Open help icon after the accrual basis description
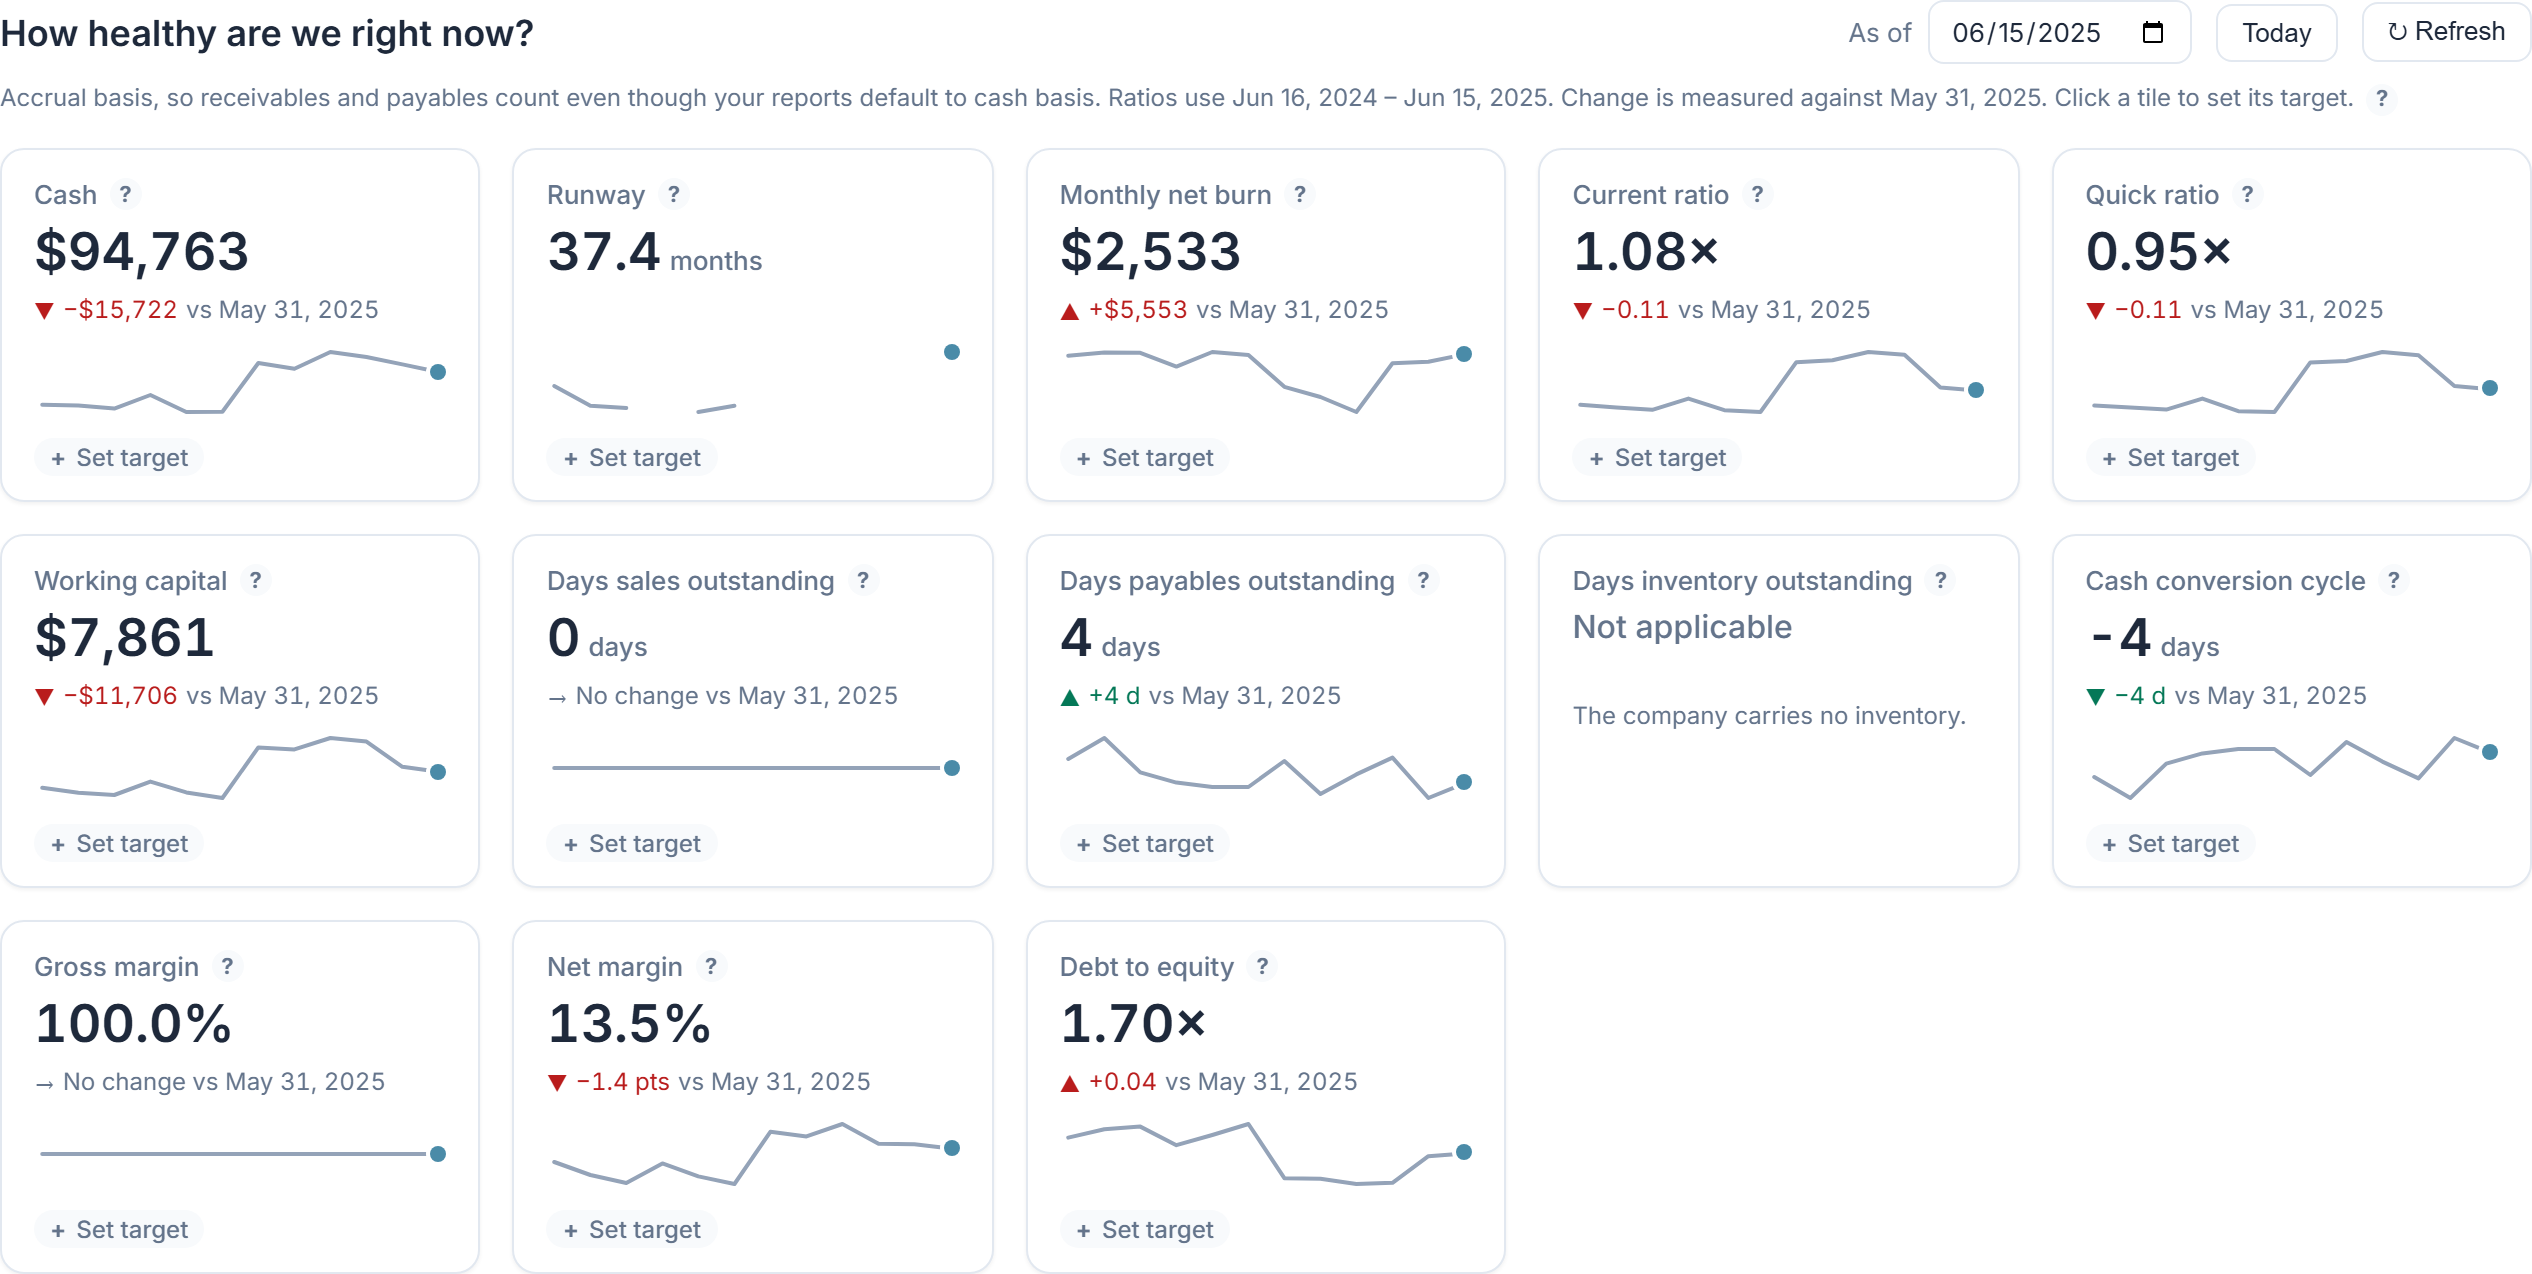The image size is (2532, 1274). coord(2382,98)
